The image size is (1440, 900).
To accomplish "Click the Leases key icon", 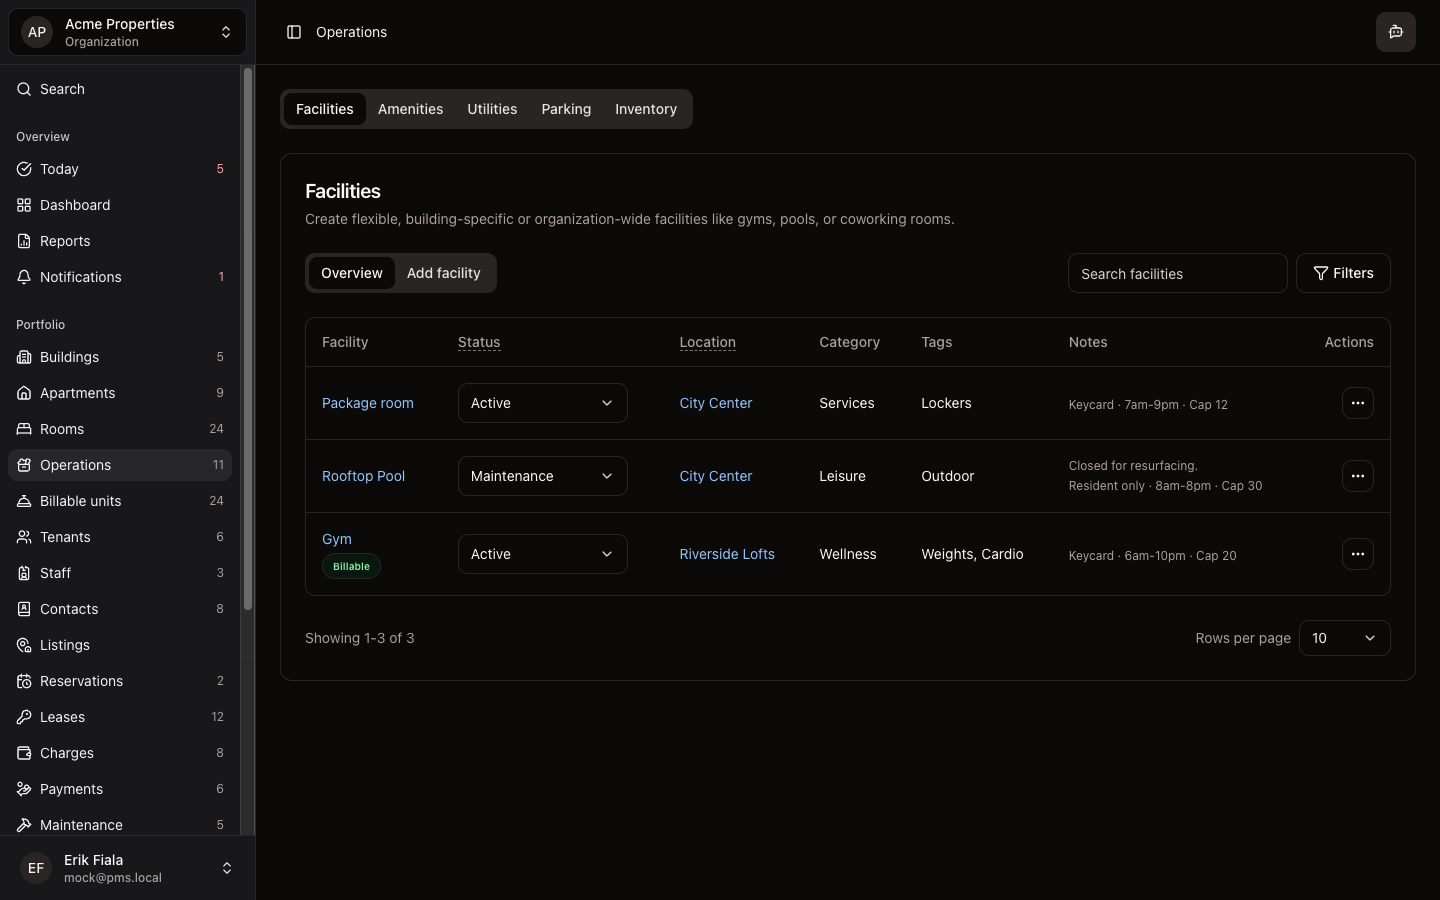I will point(24,717).
